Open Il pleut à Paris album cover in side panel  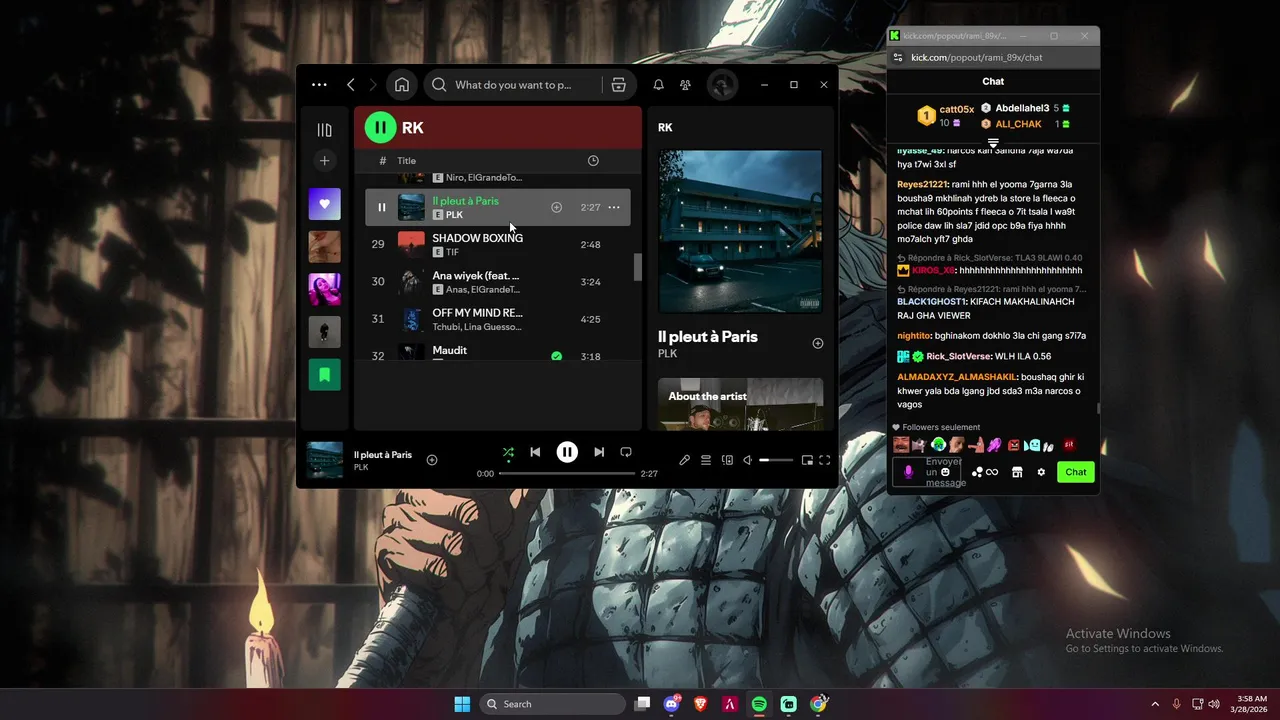tap(740, 231)
